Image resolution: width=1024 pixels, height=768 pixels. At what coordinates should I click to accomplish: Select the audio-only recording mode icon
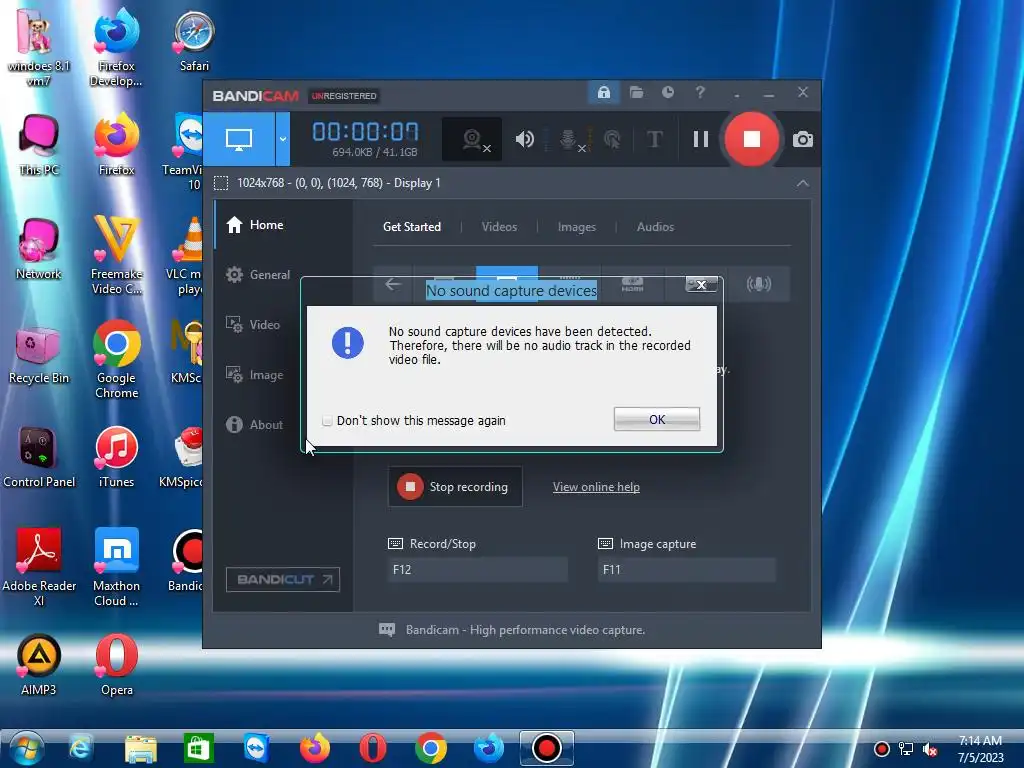(x=759, y=284)
